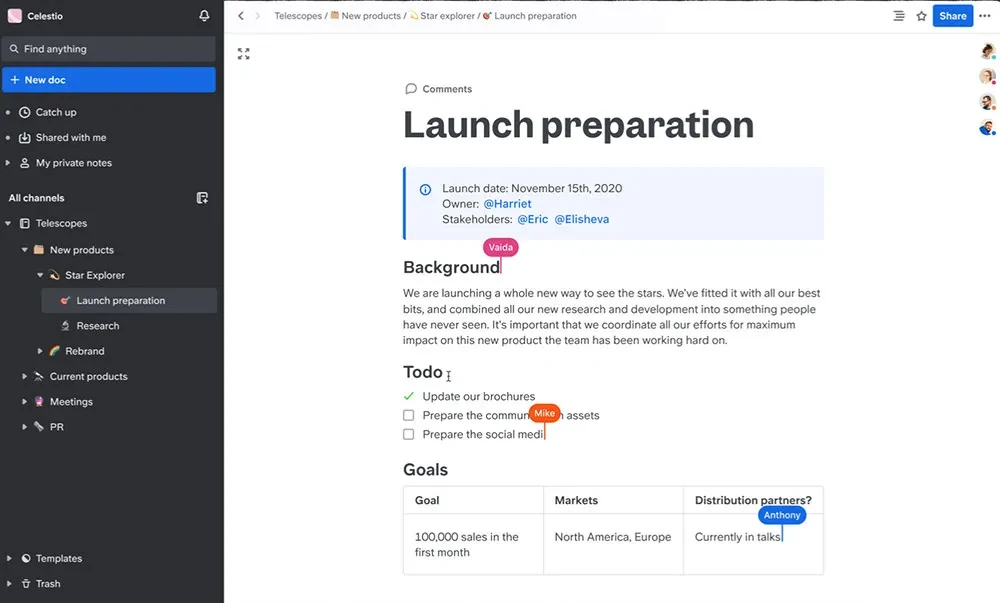Expand the Rebrand folder arrow
This screenshot has width=1000, height=603.
pos(40,351)
